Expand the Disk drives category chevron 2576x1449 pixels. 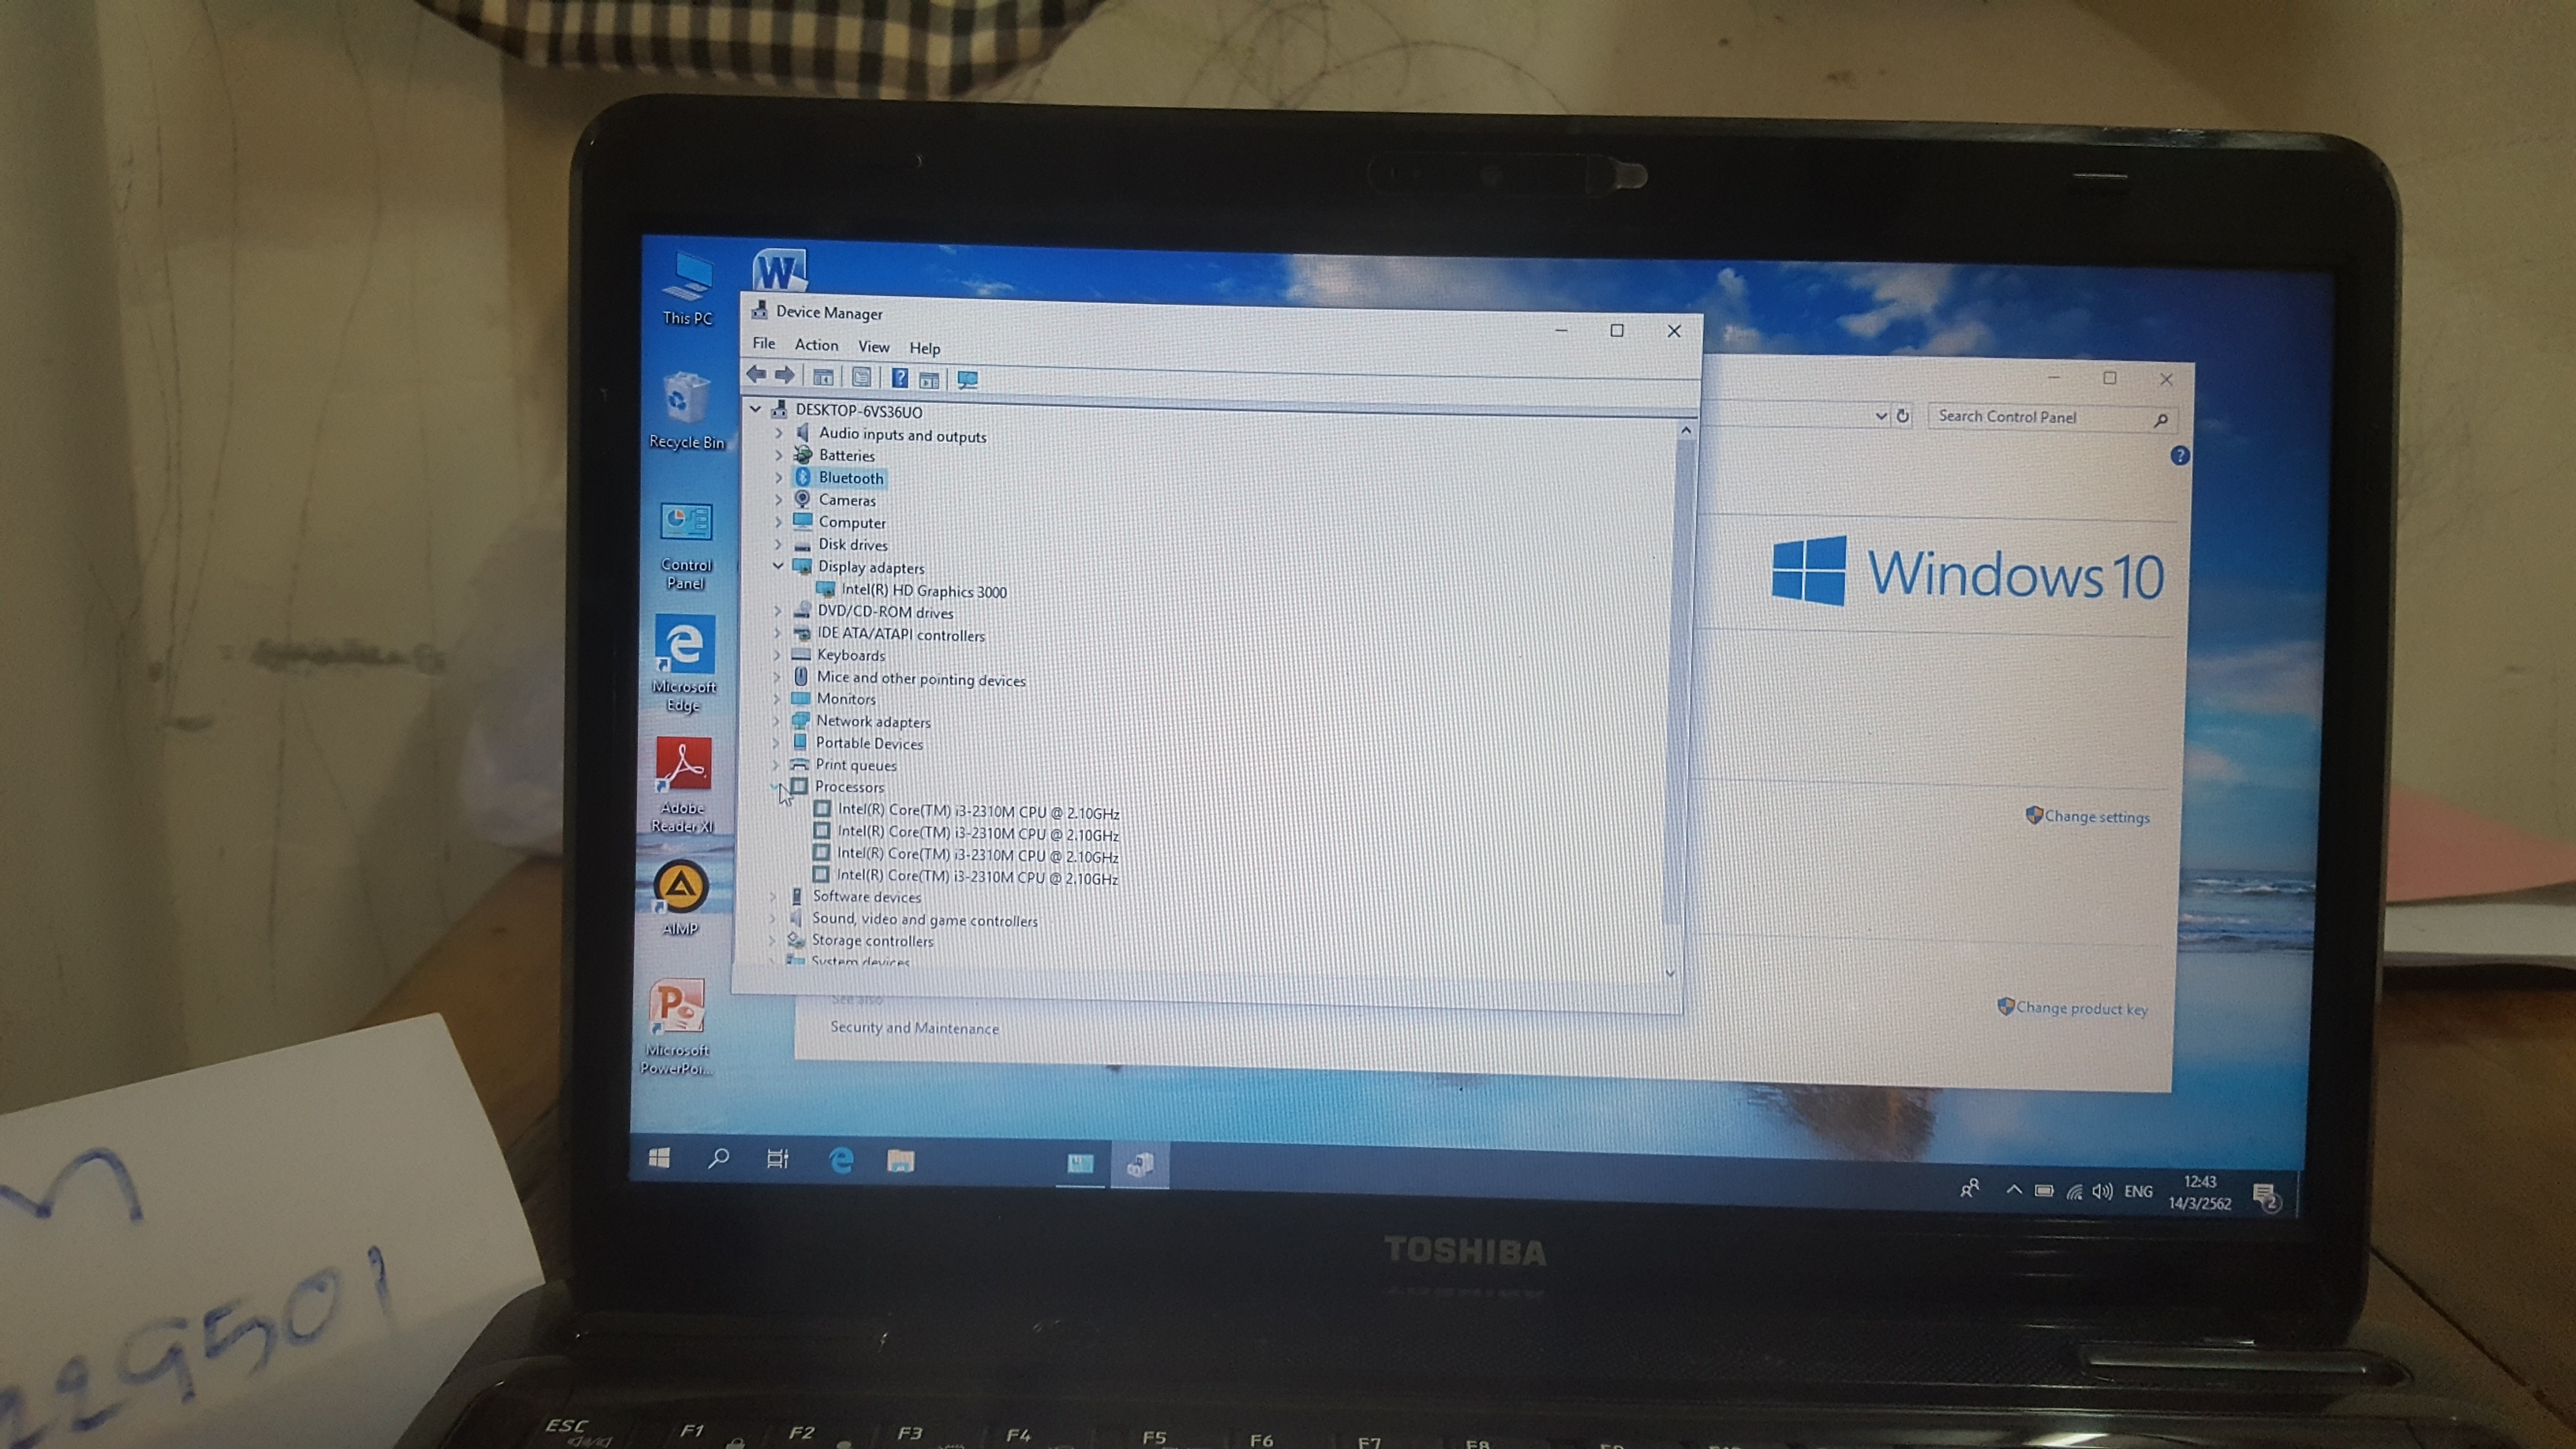point(778,544)
